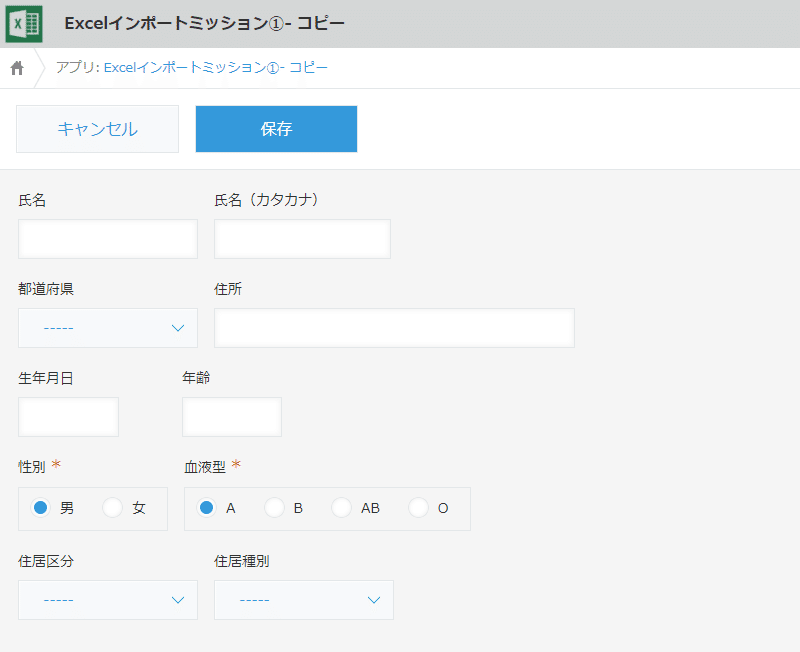800x652 pixels.
Task: Click the Excel app icon in the header
Action: pyautogui.click(x=24, y=23)
